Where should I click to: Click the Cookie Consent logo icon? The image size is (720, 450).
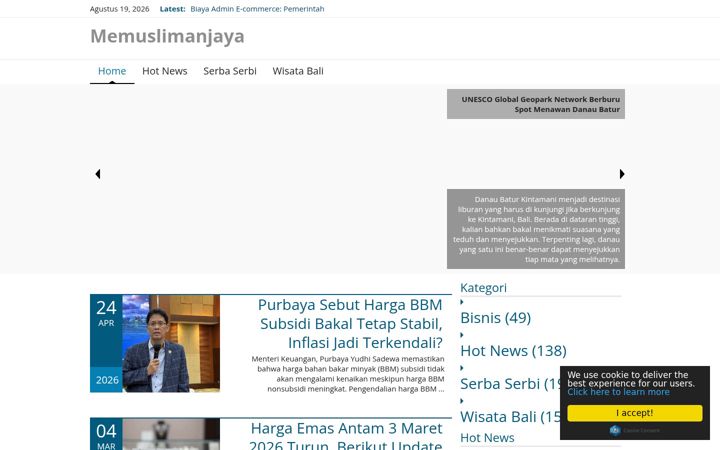(615, 430)
